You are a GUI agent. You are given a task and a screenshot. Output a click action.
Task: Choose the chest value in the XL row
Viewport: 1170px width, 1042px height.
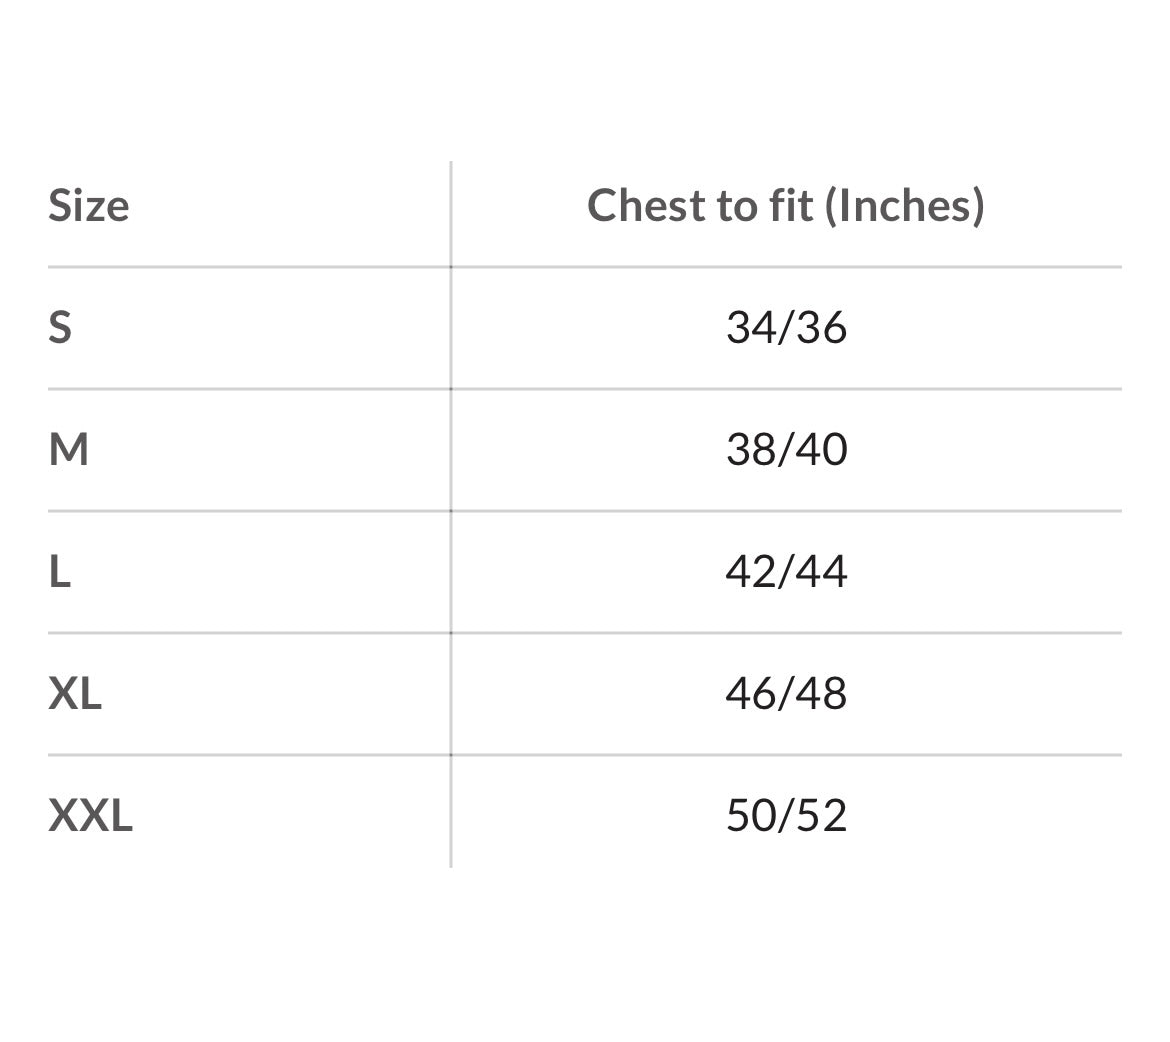[x=786, y=694]
